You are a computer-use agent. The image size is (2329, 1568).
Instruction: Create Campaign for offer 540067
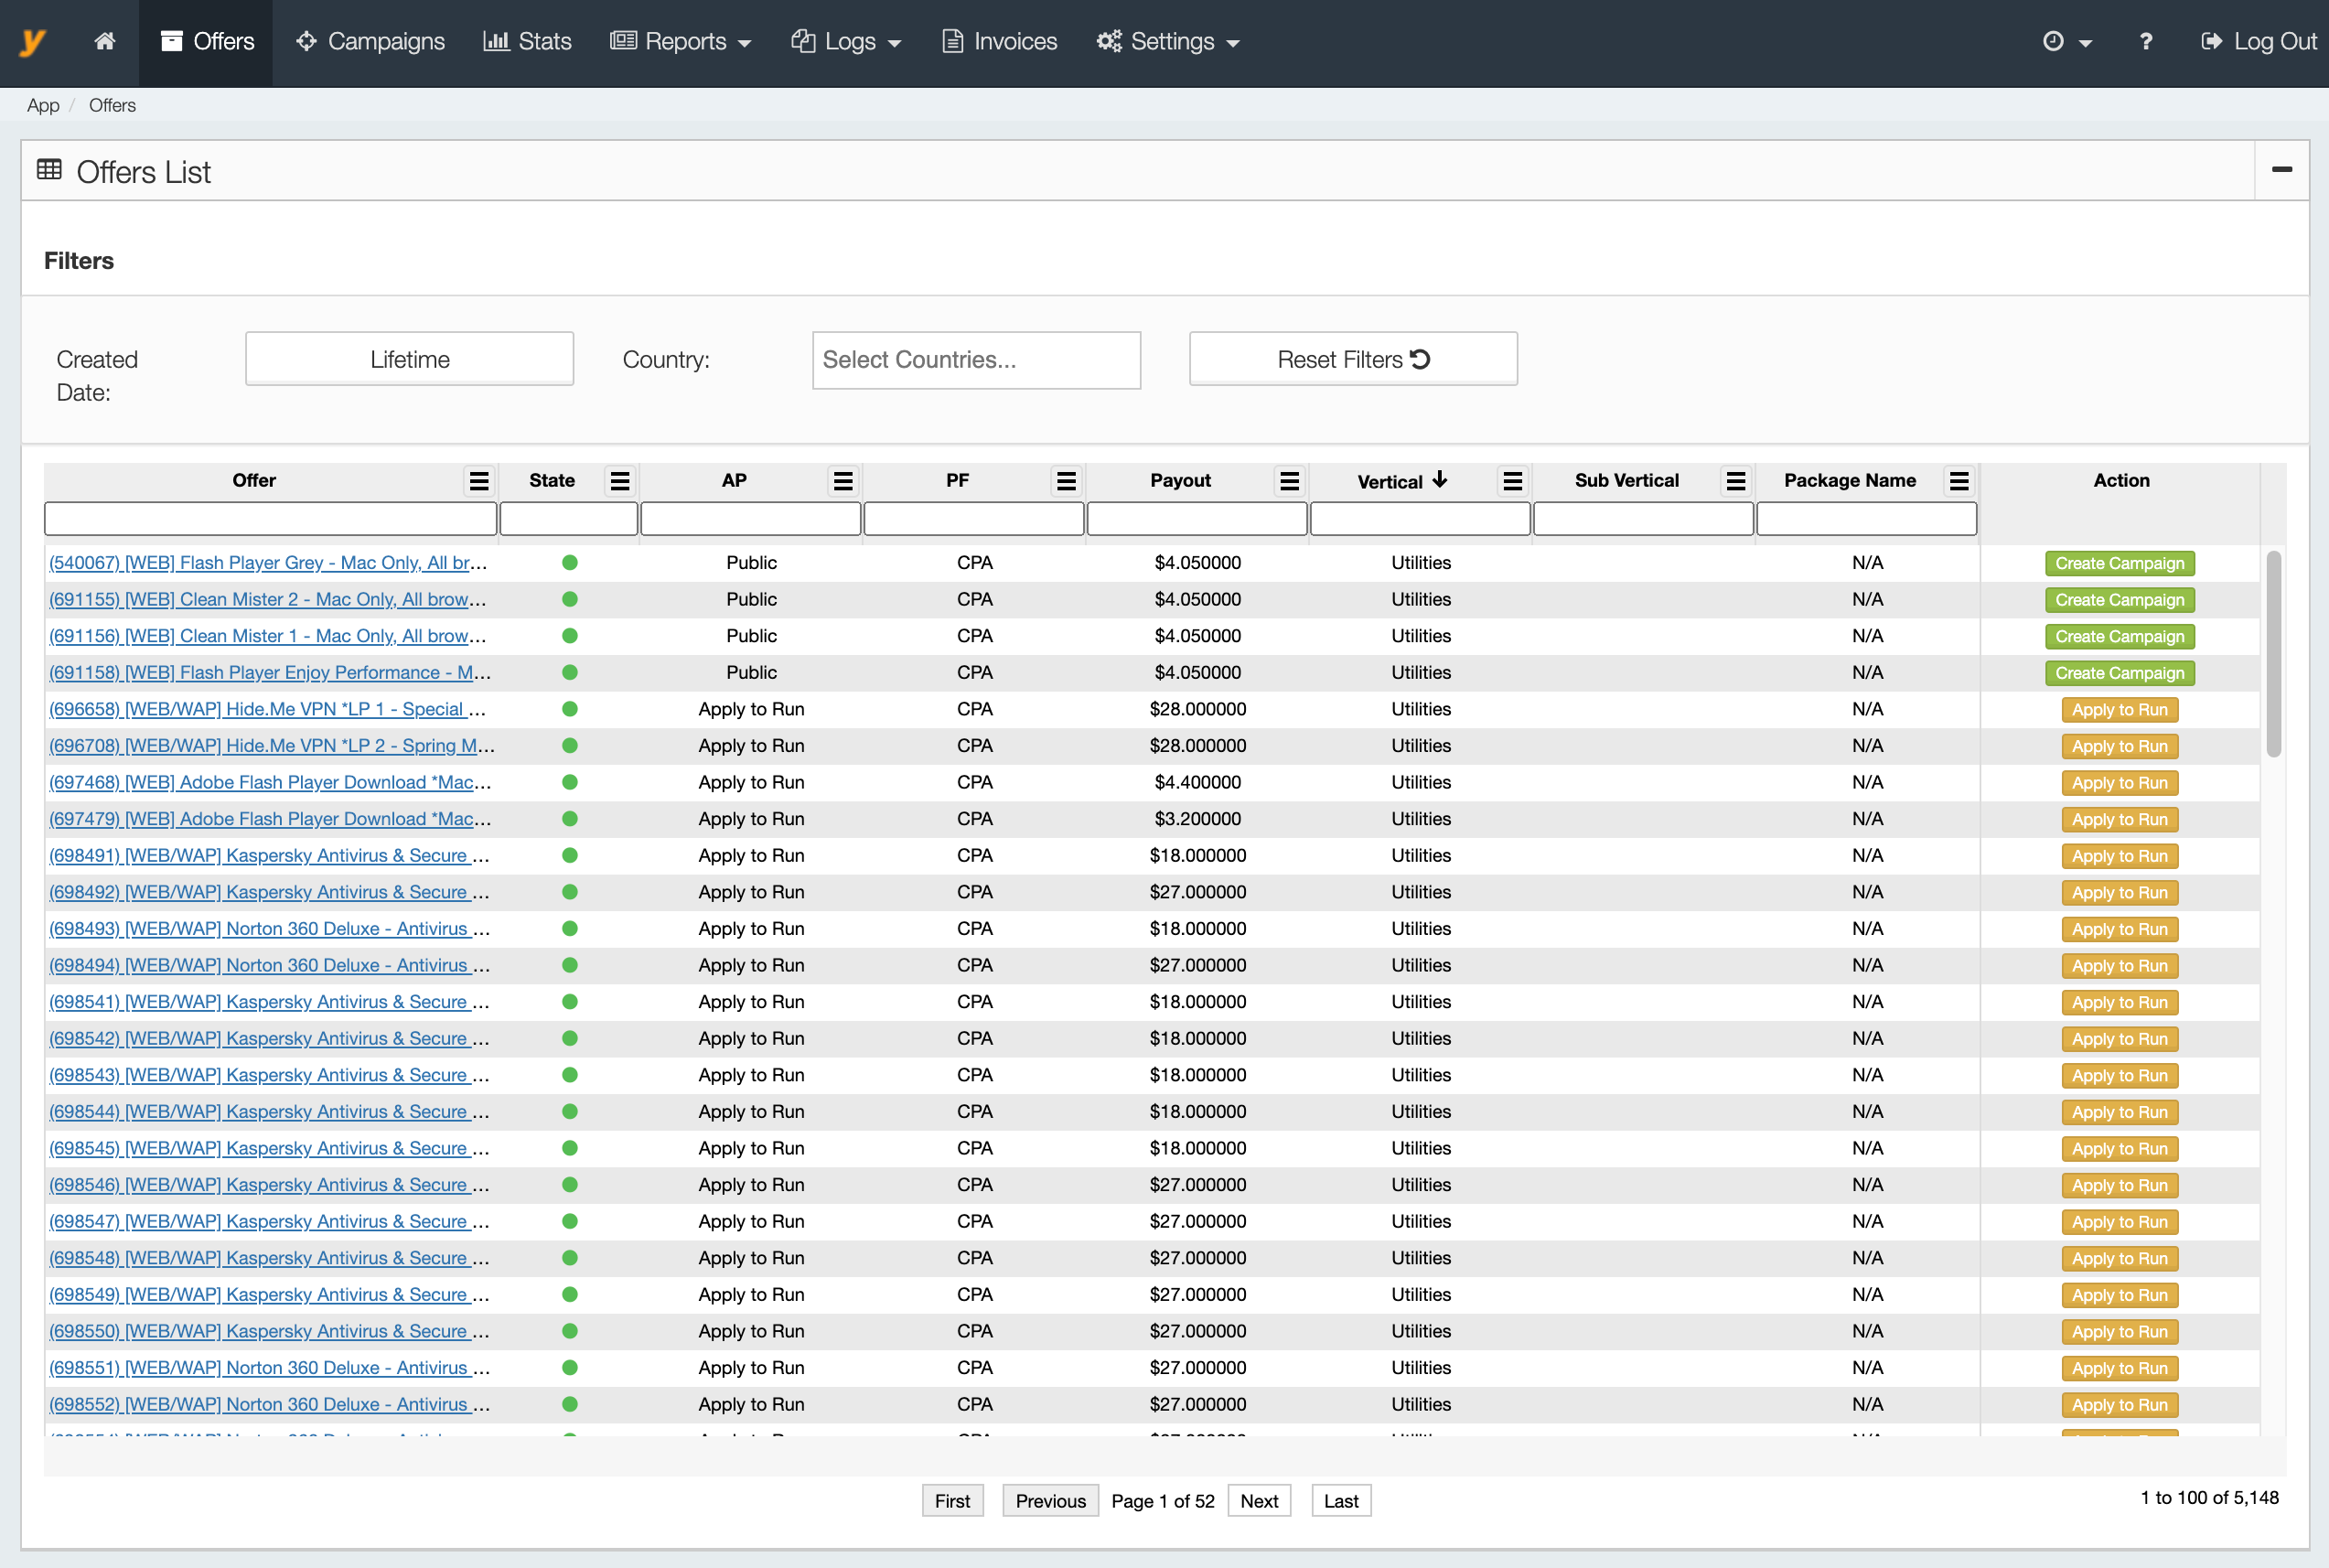coord(2119,564)
